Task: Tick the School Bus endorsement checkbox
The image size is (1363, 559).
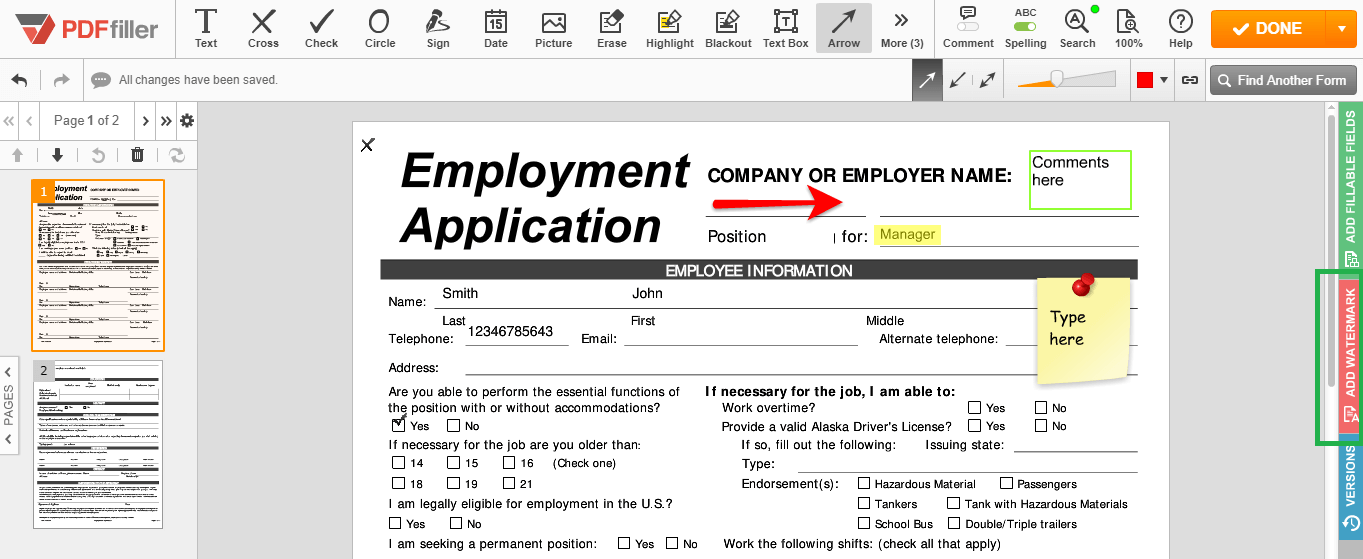Action: pos(865,523)
